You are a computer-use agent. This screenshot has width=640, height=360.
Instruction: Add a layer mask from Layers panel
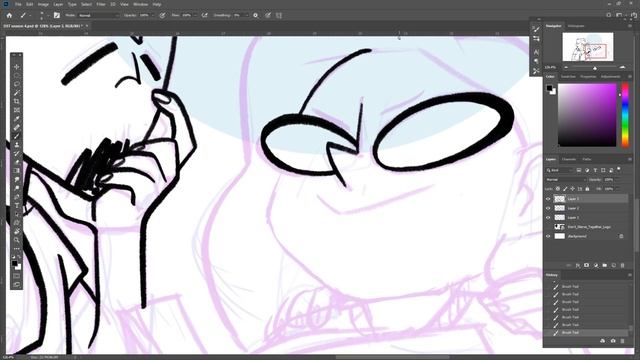[x=587, y=265]
